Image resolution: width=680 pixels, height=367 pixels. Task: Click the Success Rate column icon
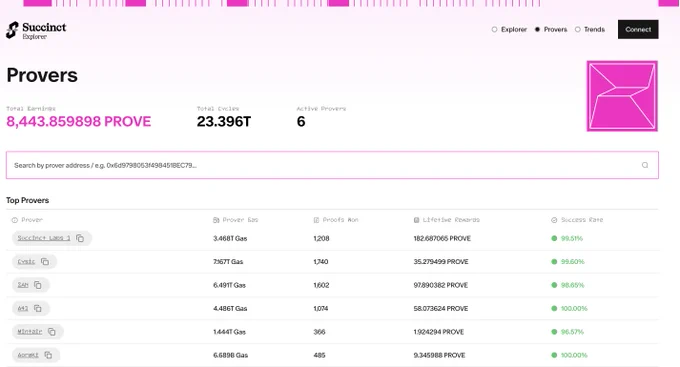tap(554, 220)
